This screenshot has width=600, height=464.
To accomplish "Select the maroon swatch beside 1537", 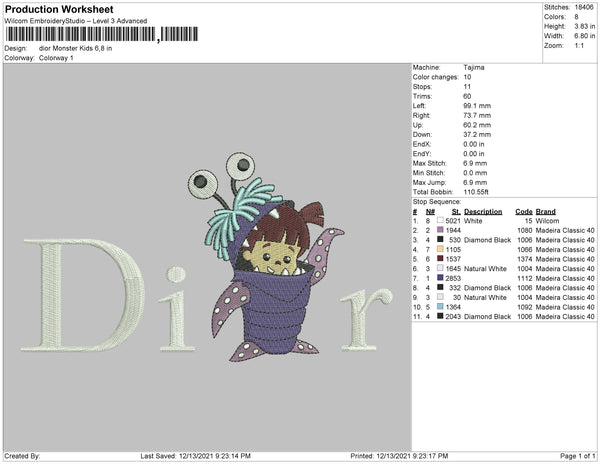I will coord(440,259).
